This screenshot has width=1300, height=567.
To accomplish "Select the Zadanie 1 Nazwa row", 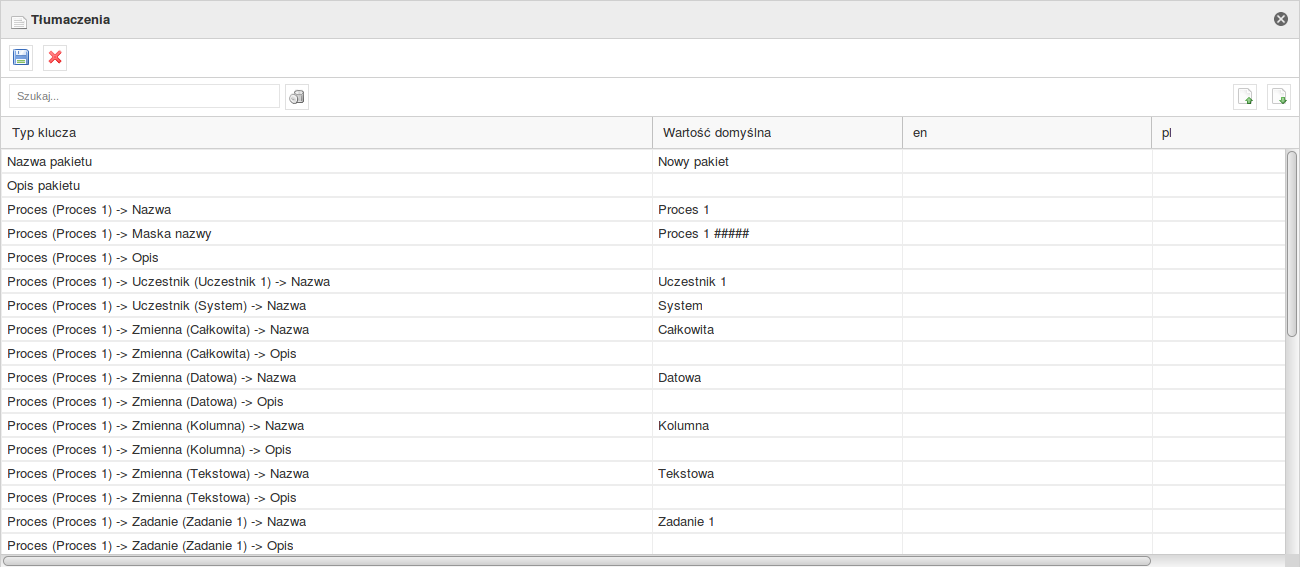I will coord(643,522).
